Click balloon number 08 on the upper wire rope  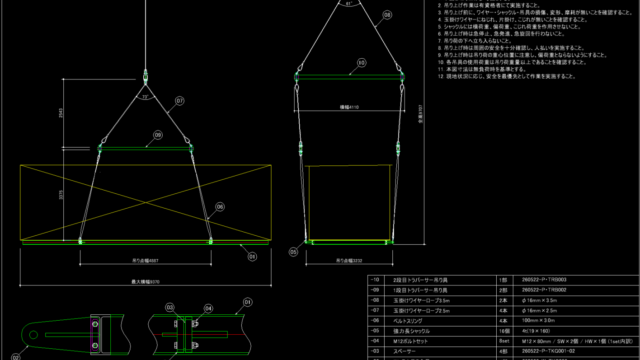(387, 15)
